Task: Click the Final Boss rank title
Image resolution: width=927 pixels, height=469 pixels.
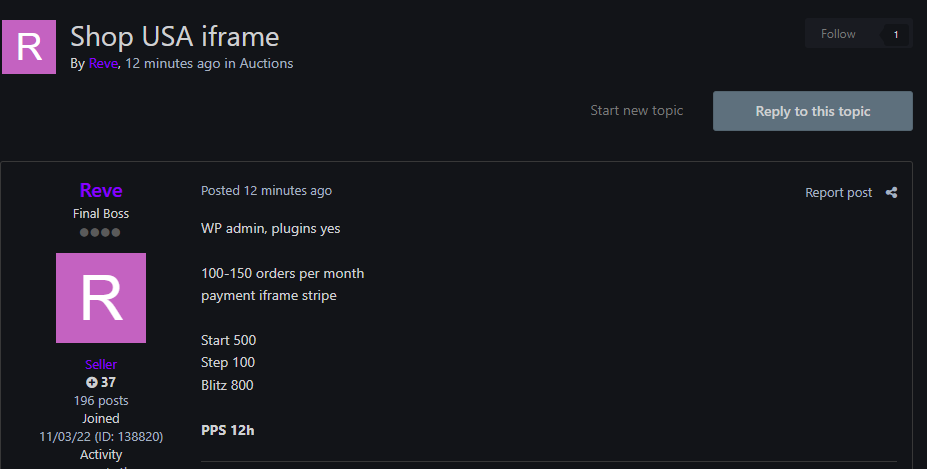Action: tap(101, 213)
